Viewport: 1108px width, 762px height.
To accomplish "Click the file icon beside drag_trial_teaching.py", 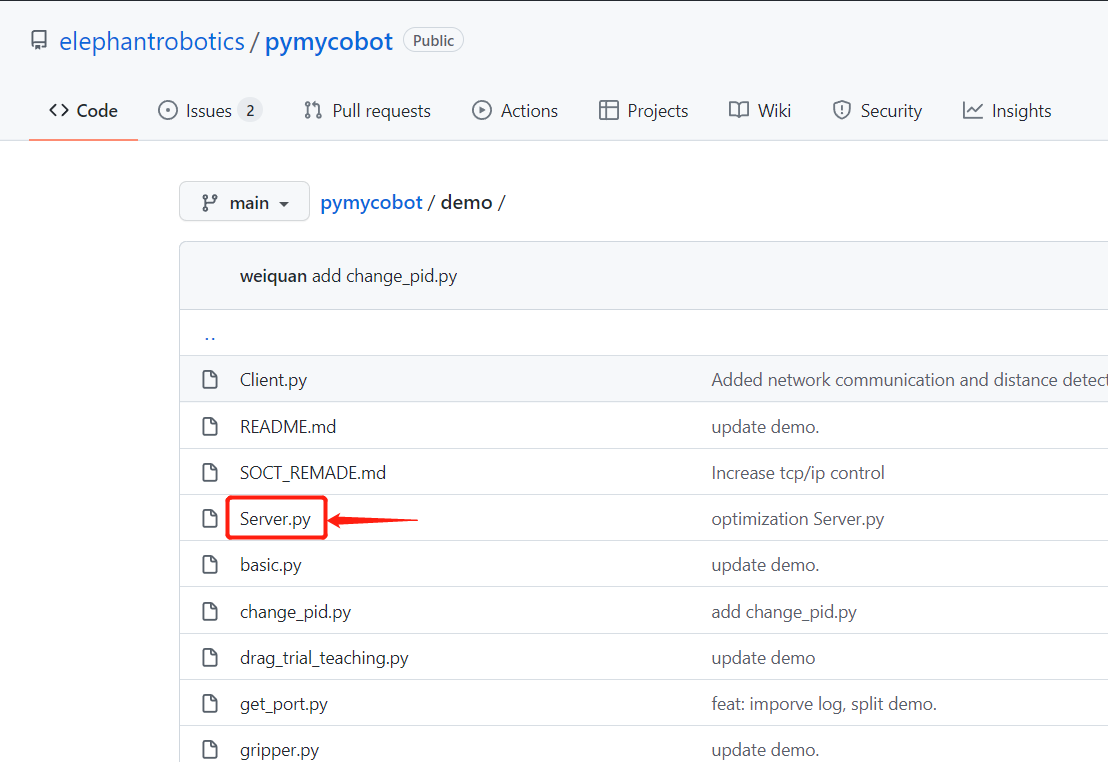I will click(x=210, y=657).
